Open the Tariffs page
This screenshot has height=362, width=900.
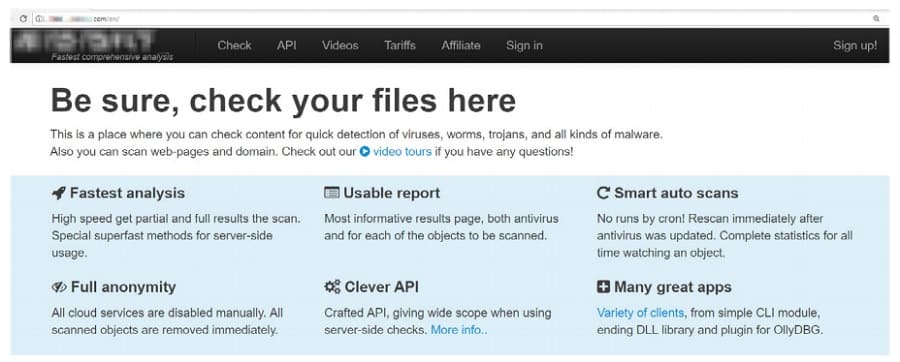[399, 45]
